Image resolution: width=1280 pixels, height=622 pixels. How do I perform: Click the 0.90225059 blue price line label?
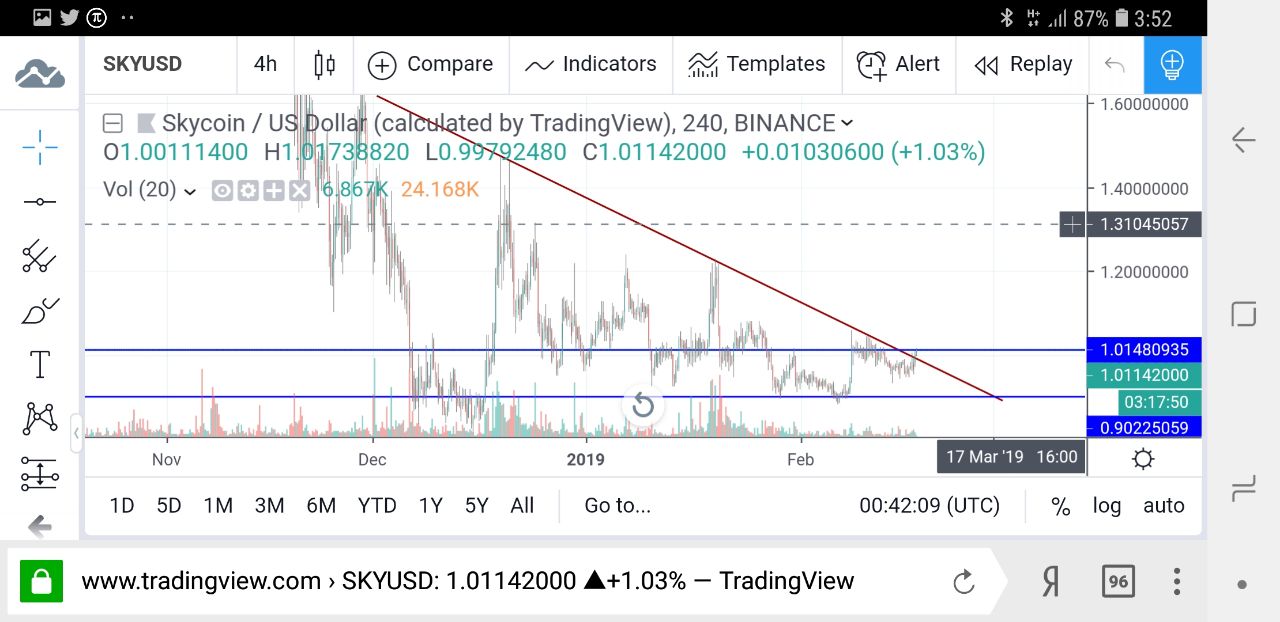point(1144,428)
